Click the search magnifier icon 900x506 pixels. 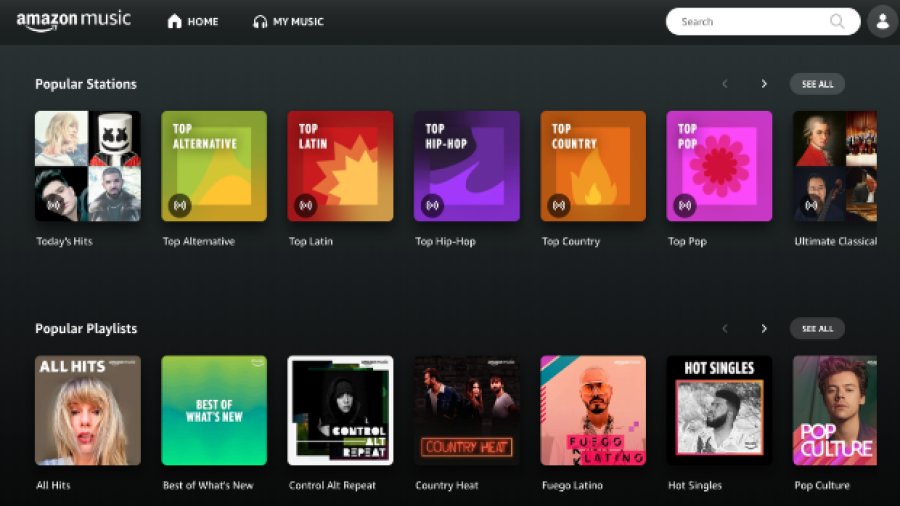click(x=837, y=21)
